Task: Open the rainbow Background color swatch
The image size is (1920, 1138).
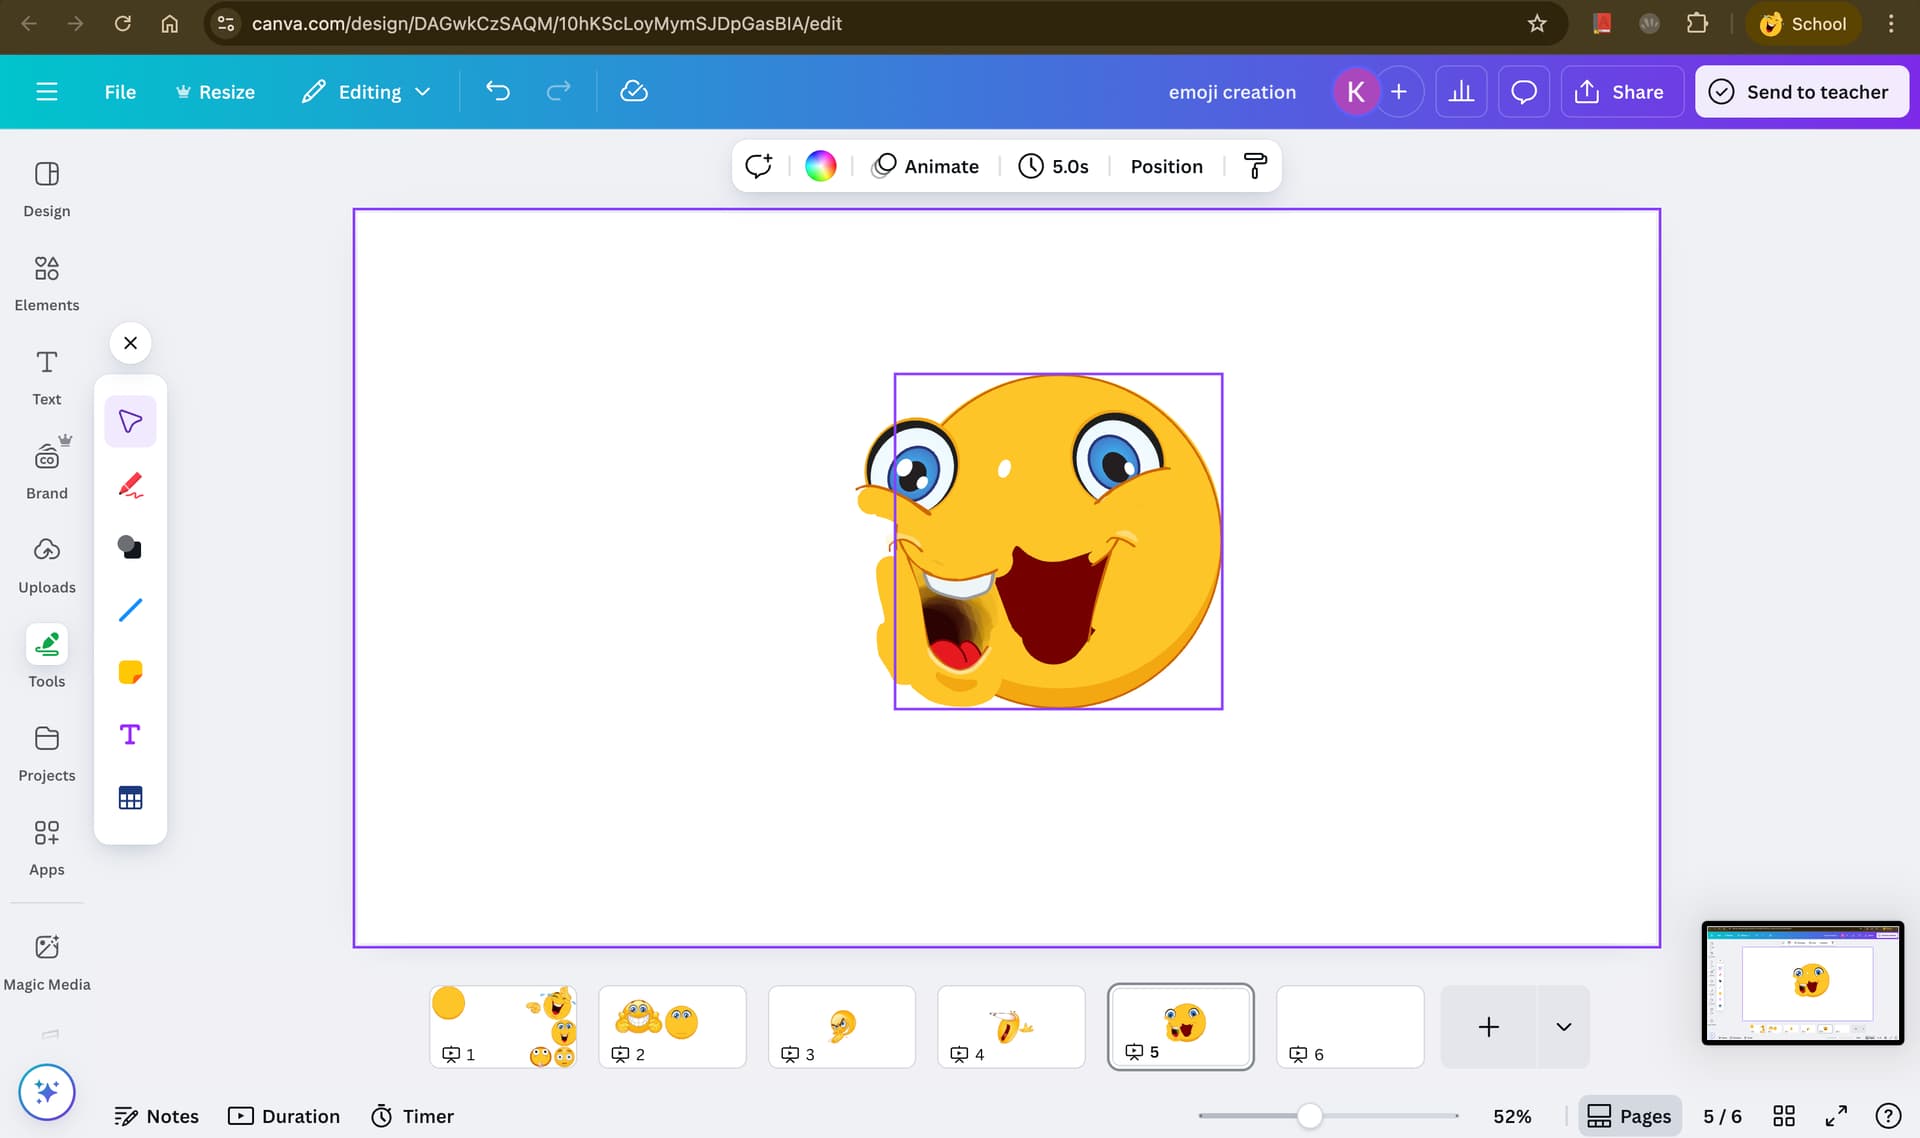Action: [x=820, y=166]
